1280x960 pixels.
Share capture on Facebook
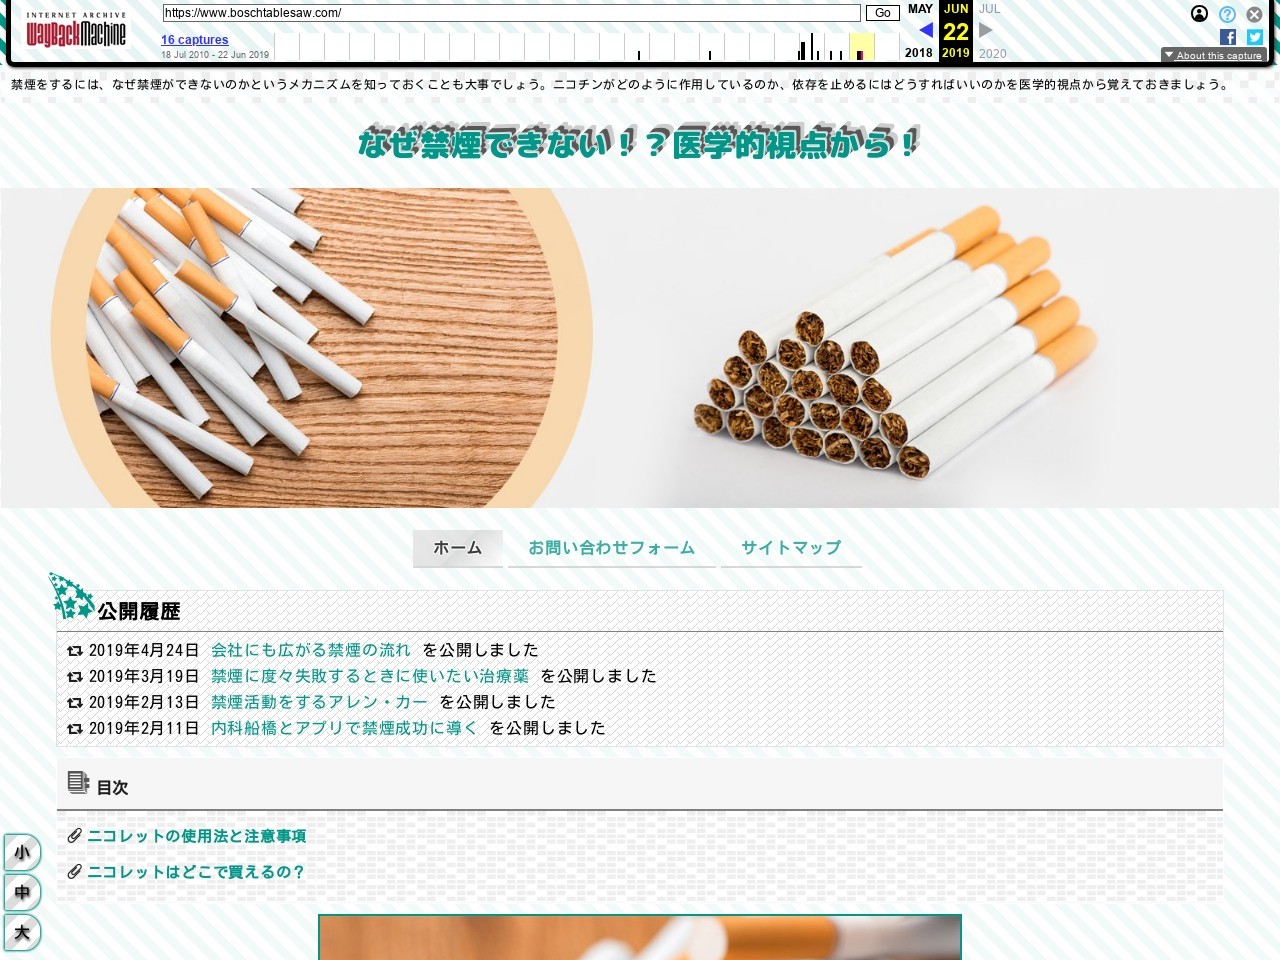pos(1228,37)
